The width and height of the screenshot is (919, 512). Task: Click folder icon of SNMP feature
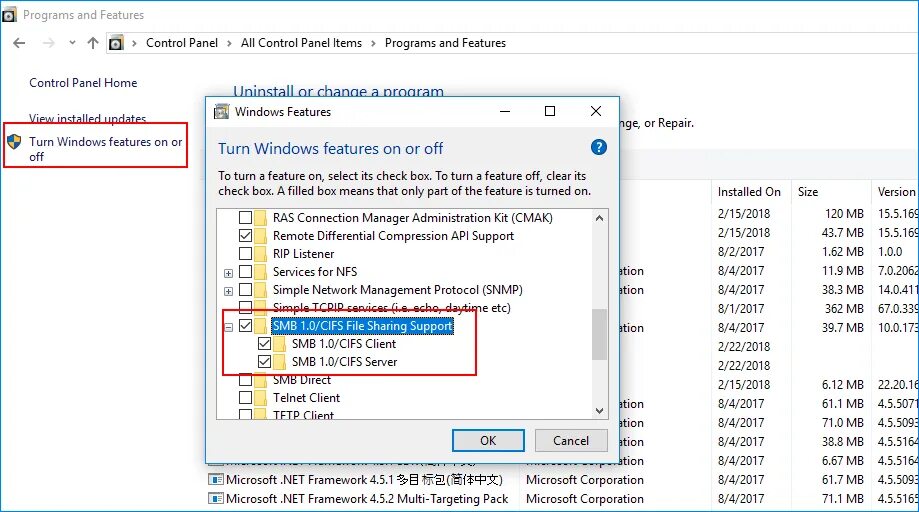[x=260, y=290]
